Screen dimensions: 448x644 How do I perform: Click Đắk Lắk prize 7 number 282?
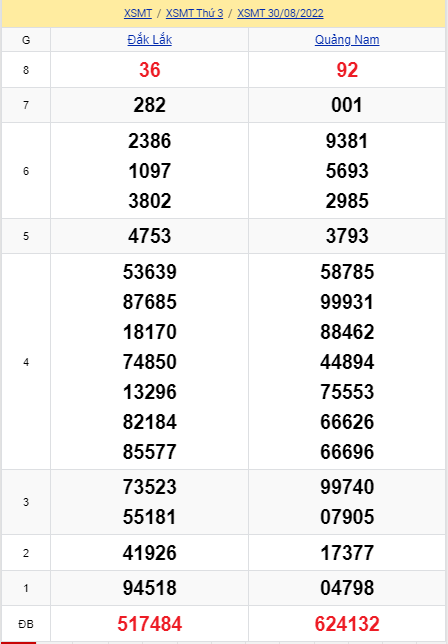click(149, 105)
